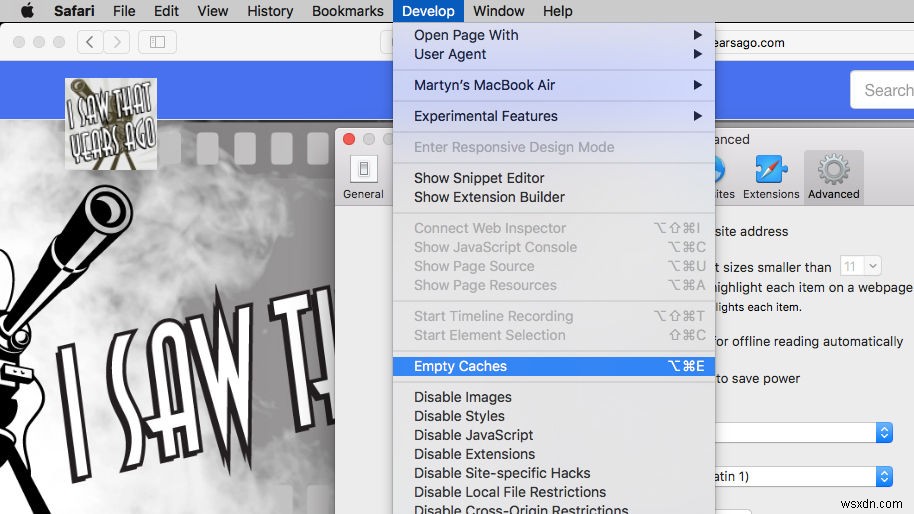Viewport: 914px width, 514px height.
Task: Open the Apple menu
Action: click(27, 10)
